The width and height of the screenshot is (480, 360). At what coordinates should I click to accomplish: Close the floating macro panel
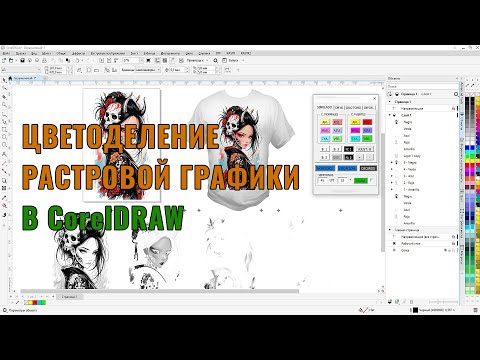tap(374, 98)
